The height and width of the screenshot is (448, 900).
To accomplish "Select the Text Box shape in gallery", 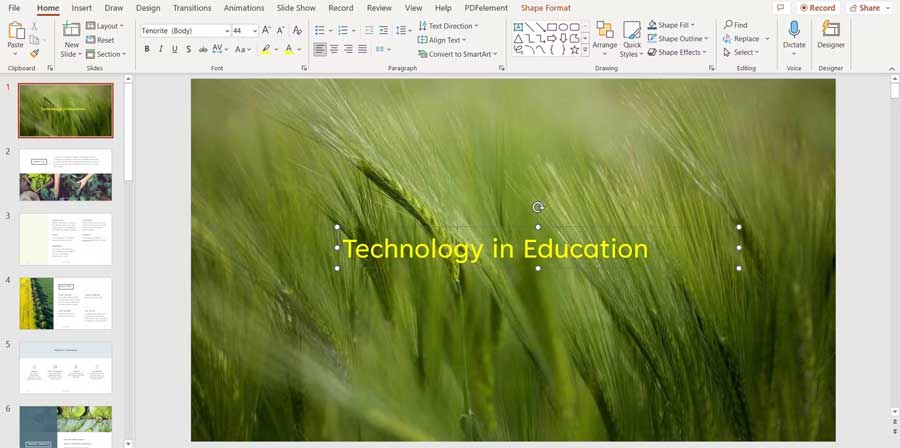I will tap(518, 27).
